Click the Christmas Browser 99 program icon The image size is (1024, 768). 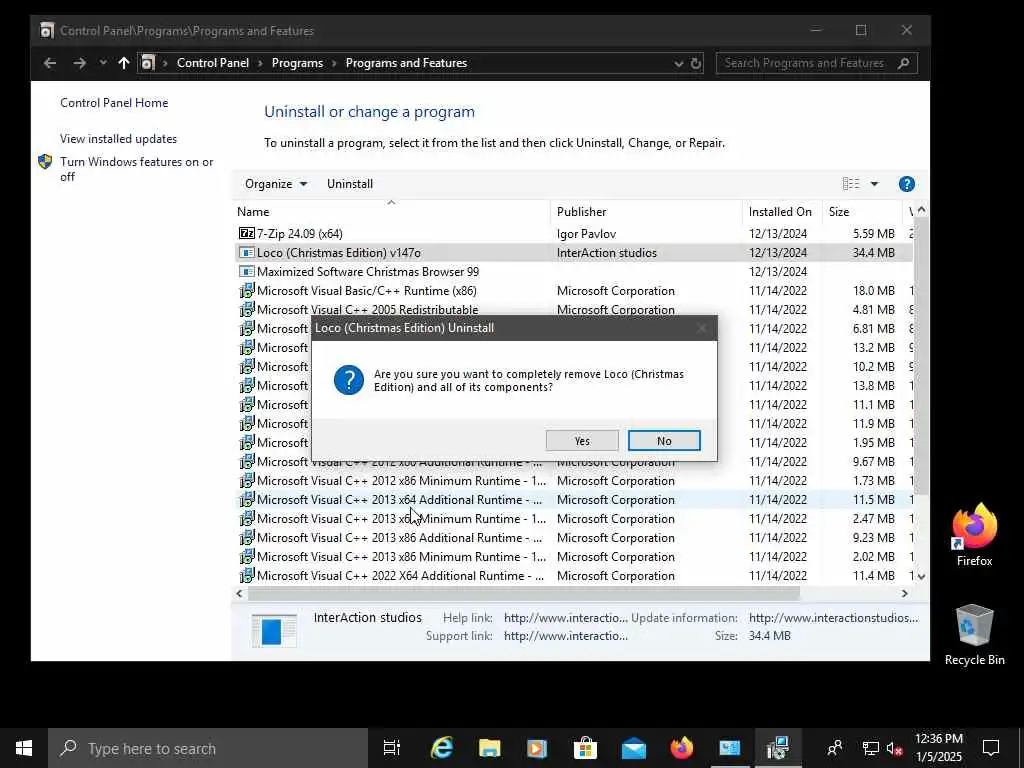pyautogui.click(x=246, y=272)
